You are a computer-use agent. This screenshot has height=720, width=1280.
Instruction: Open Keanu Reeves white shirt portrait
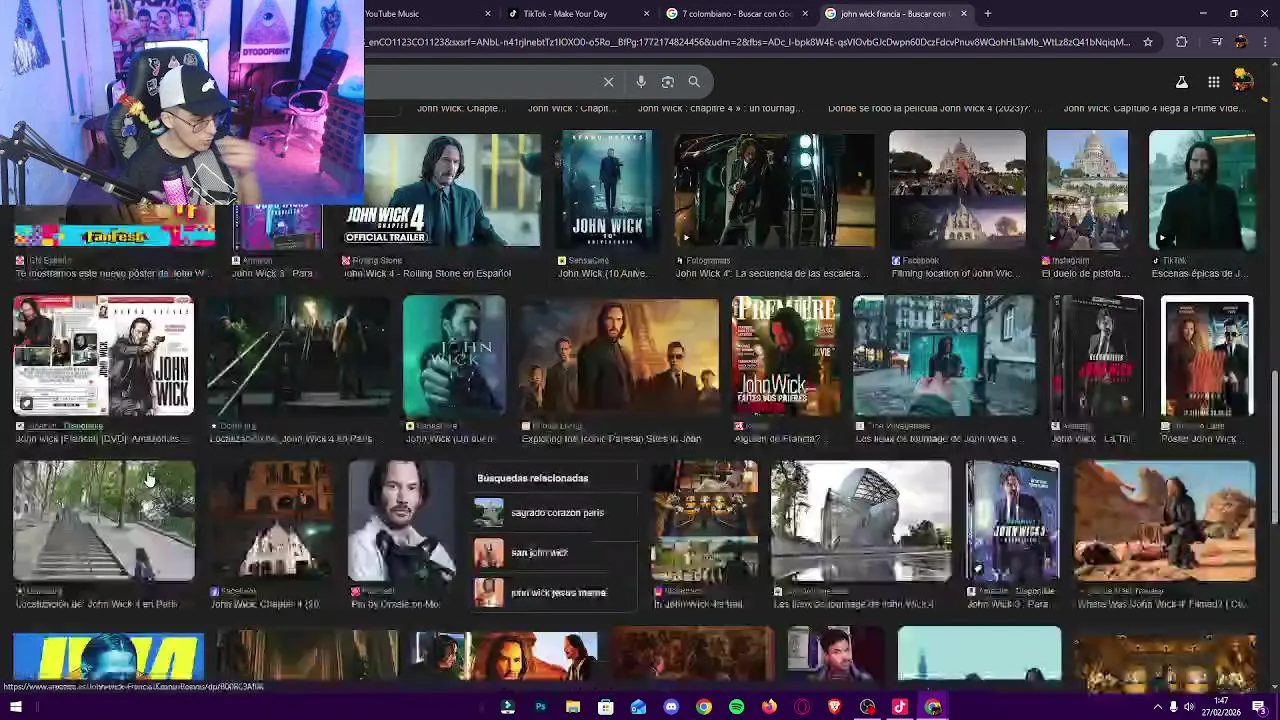coord(401,520)
